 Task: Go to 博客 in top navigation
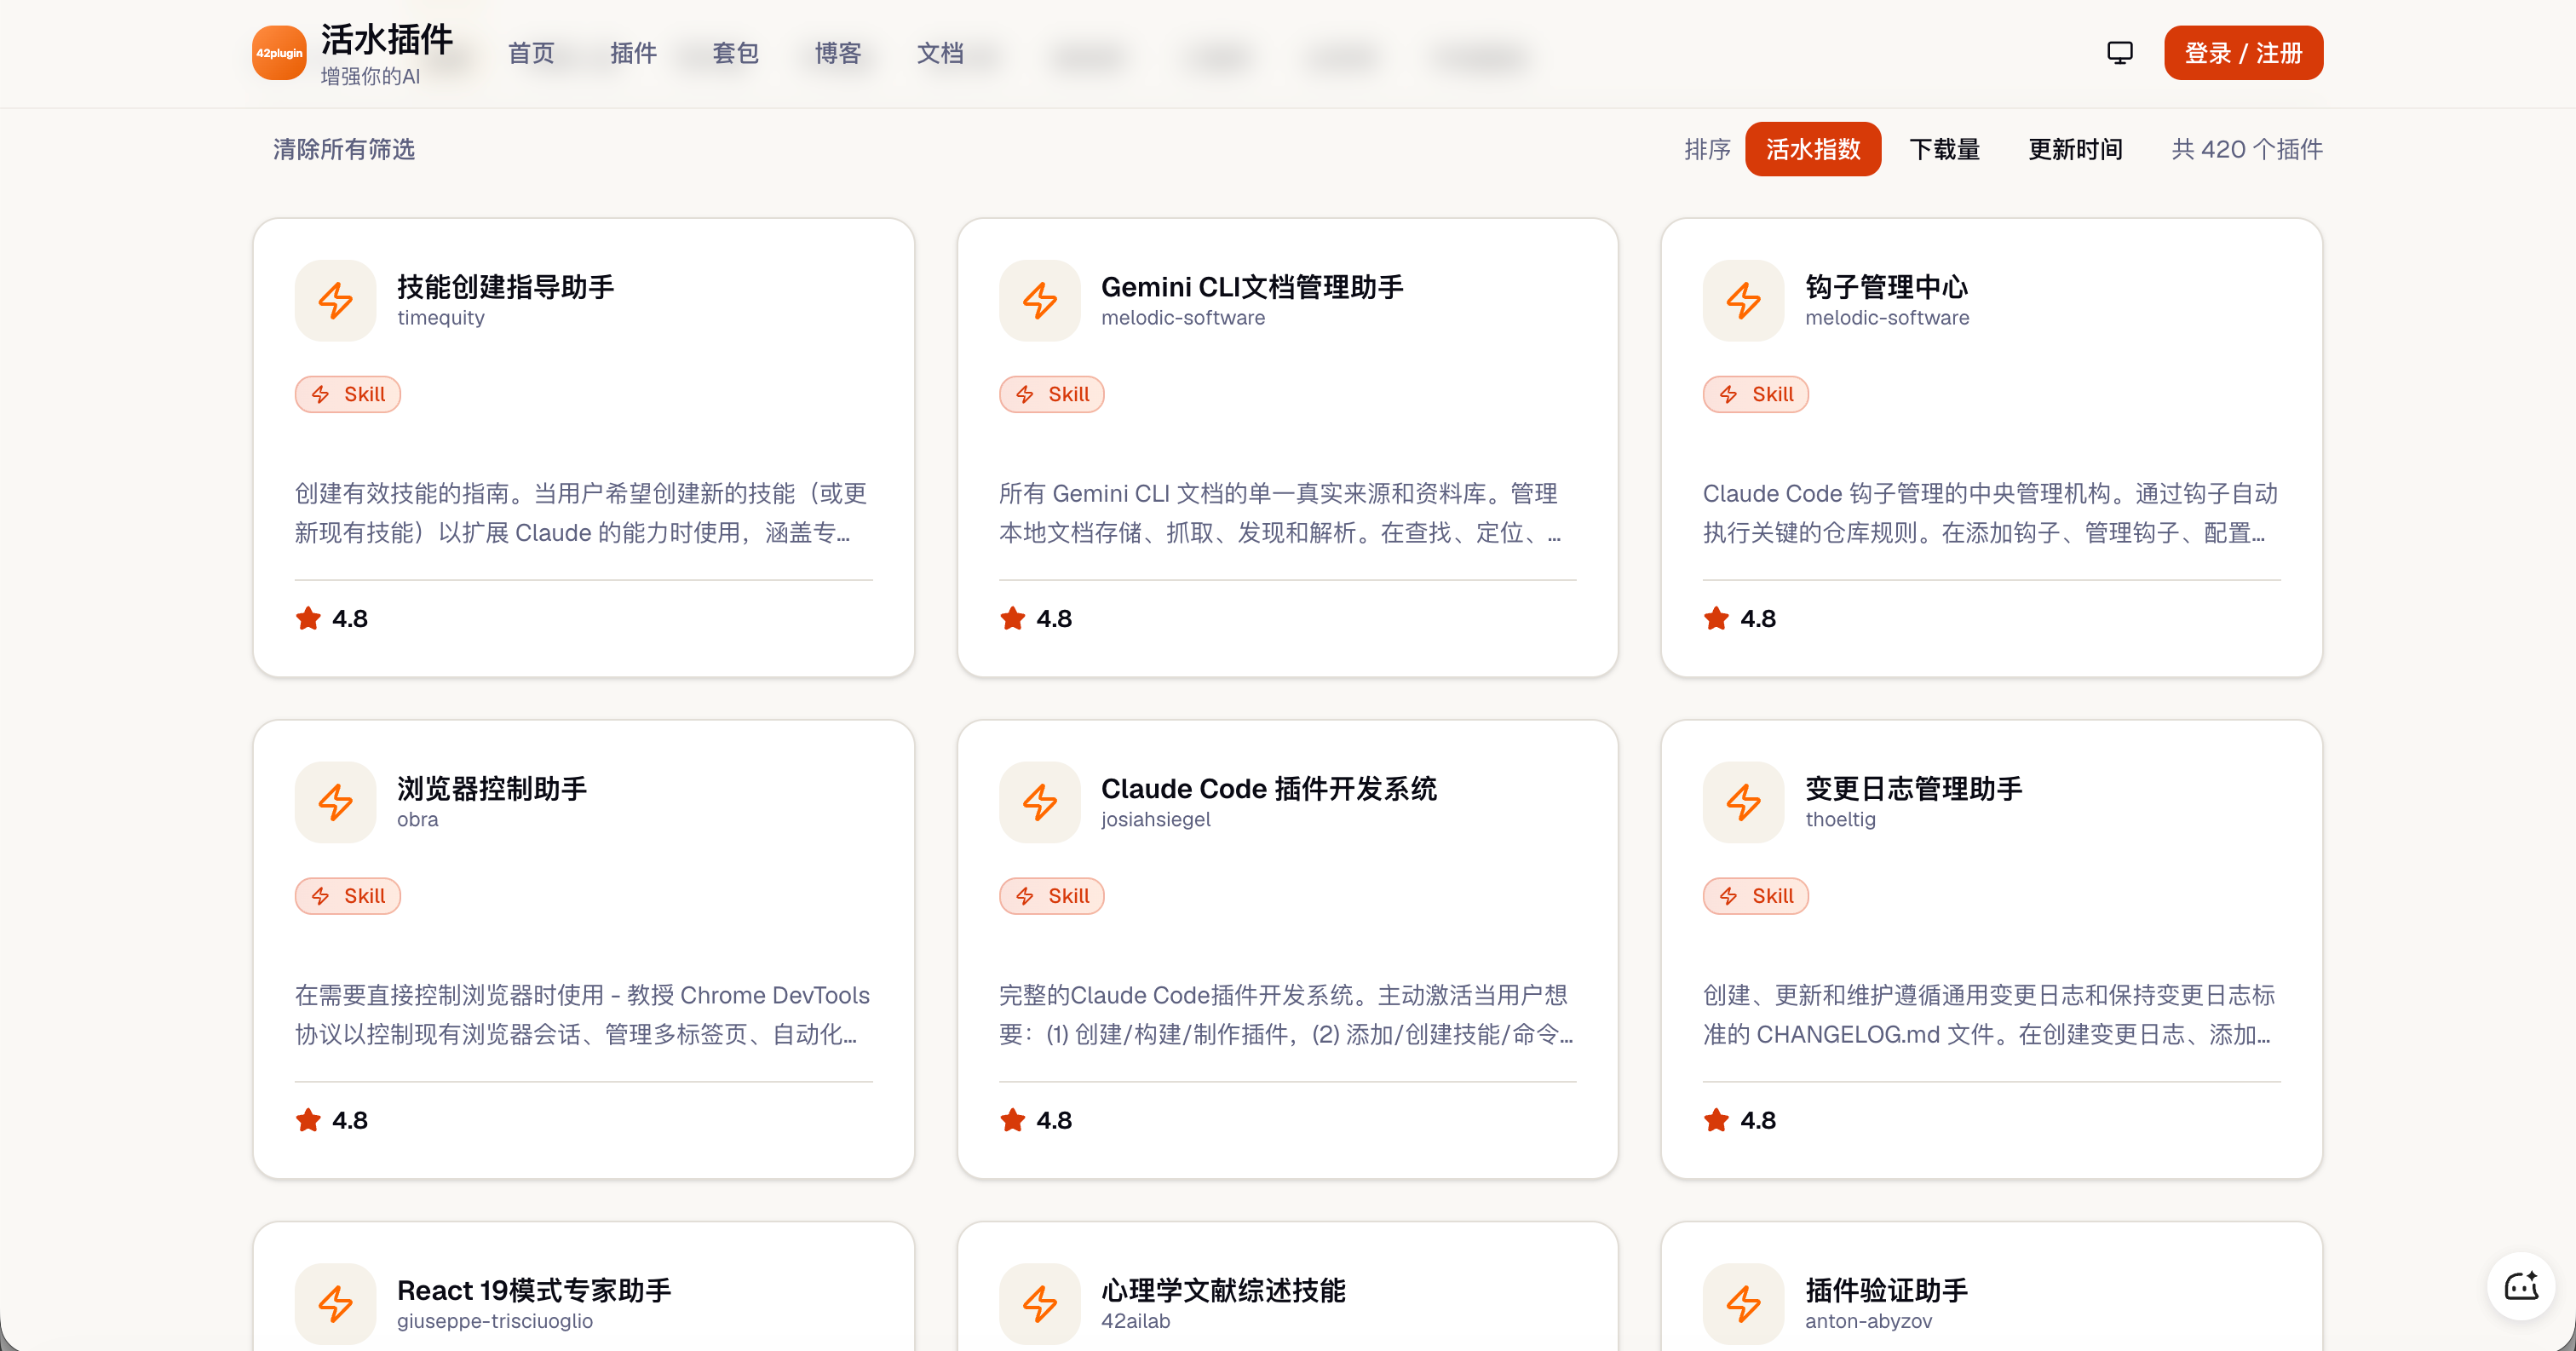coord(837,53)
